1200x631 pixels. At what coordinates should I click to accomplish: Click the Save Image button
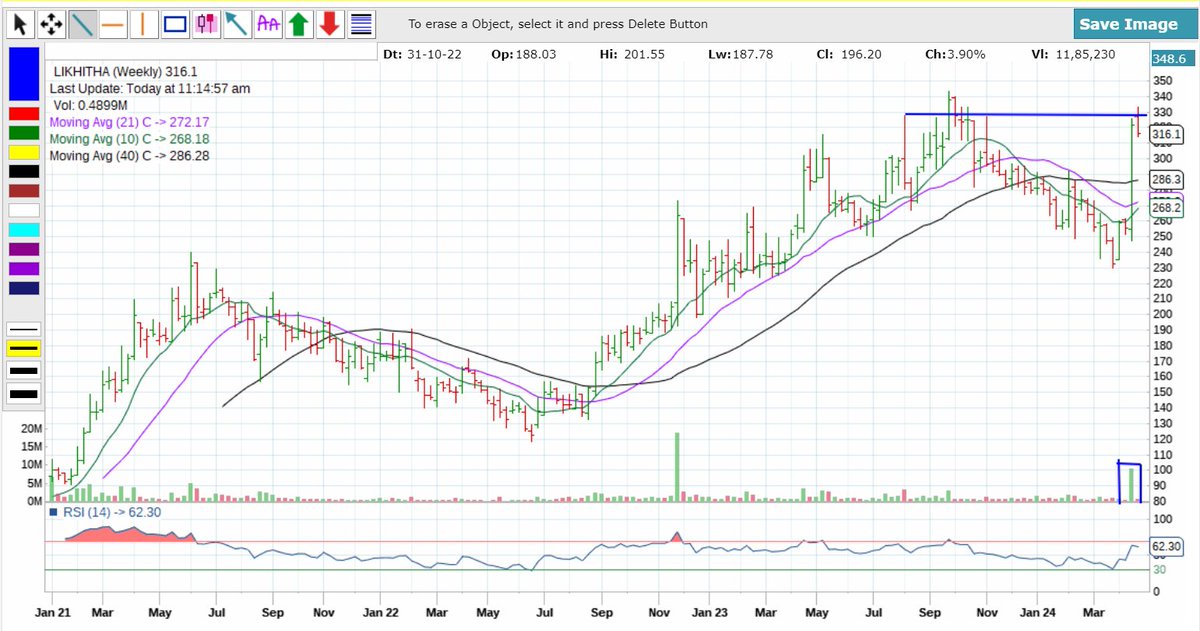point(1133,22)
